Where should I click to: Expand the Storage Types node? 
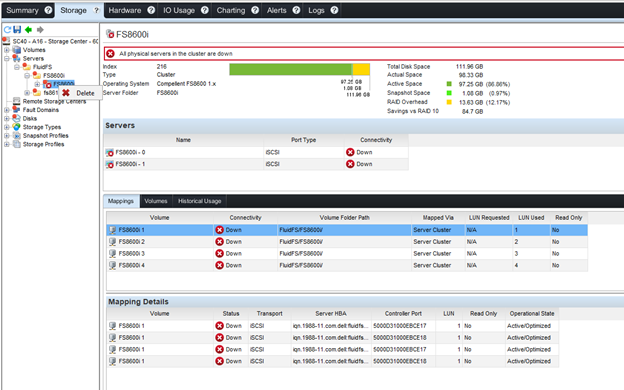coord(7,127)
